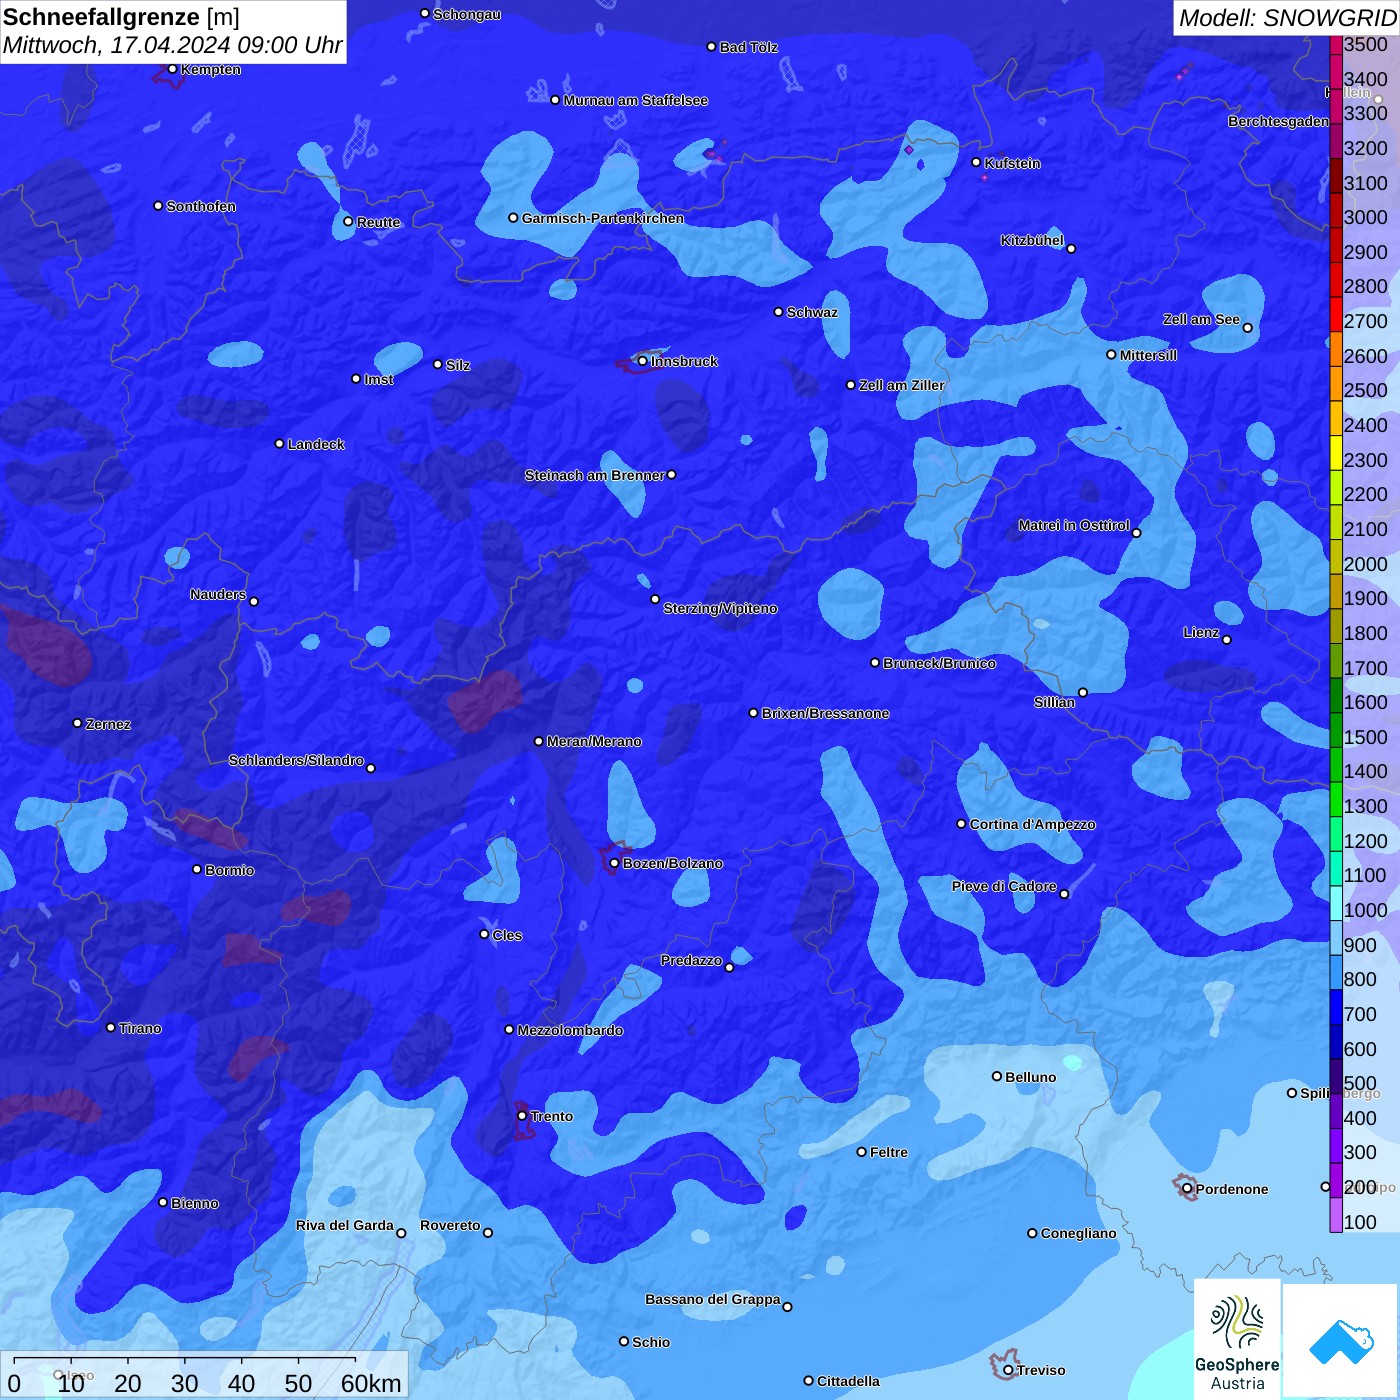Click the 'Modell: SNOWGRID' label
The width and height of the screenshot is (1400, 1400).
pyautogui.click(x=1287, y=18)
